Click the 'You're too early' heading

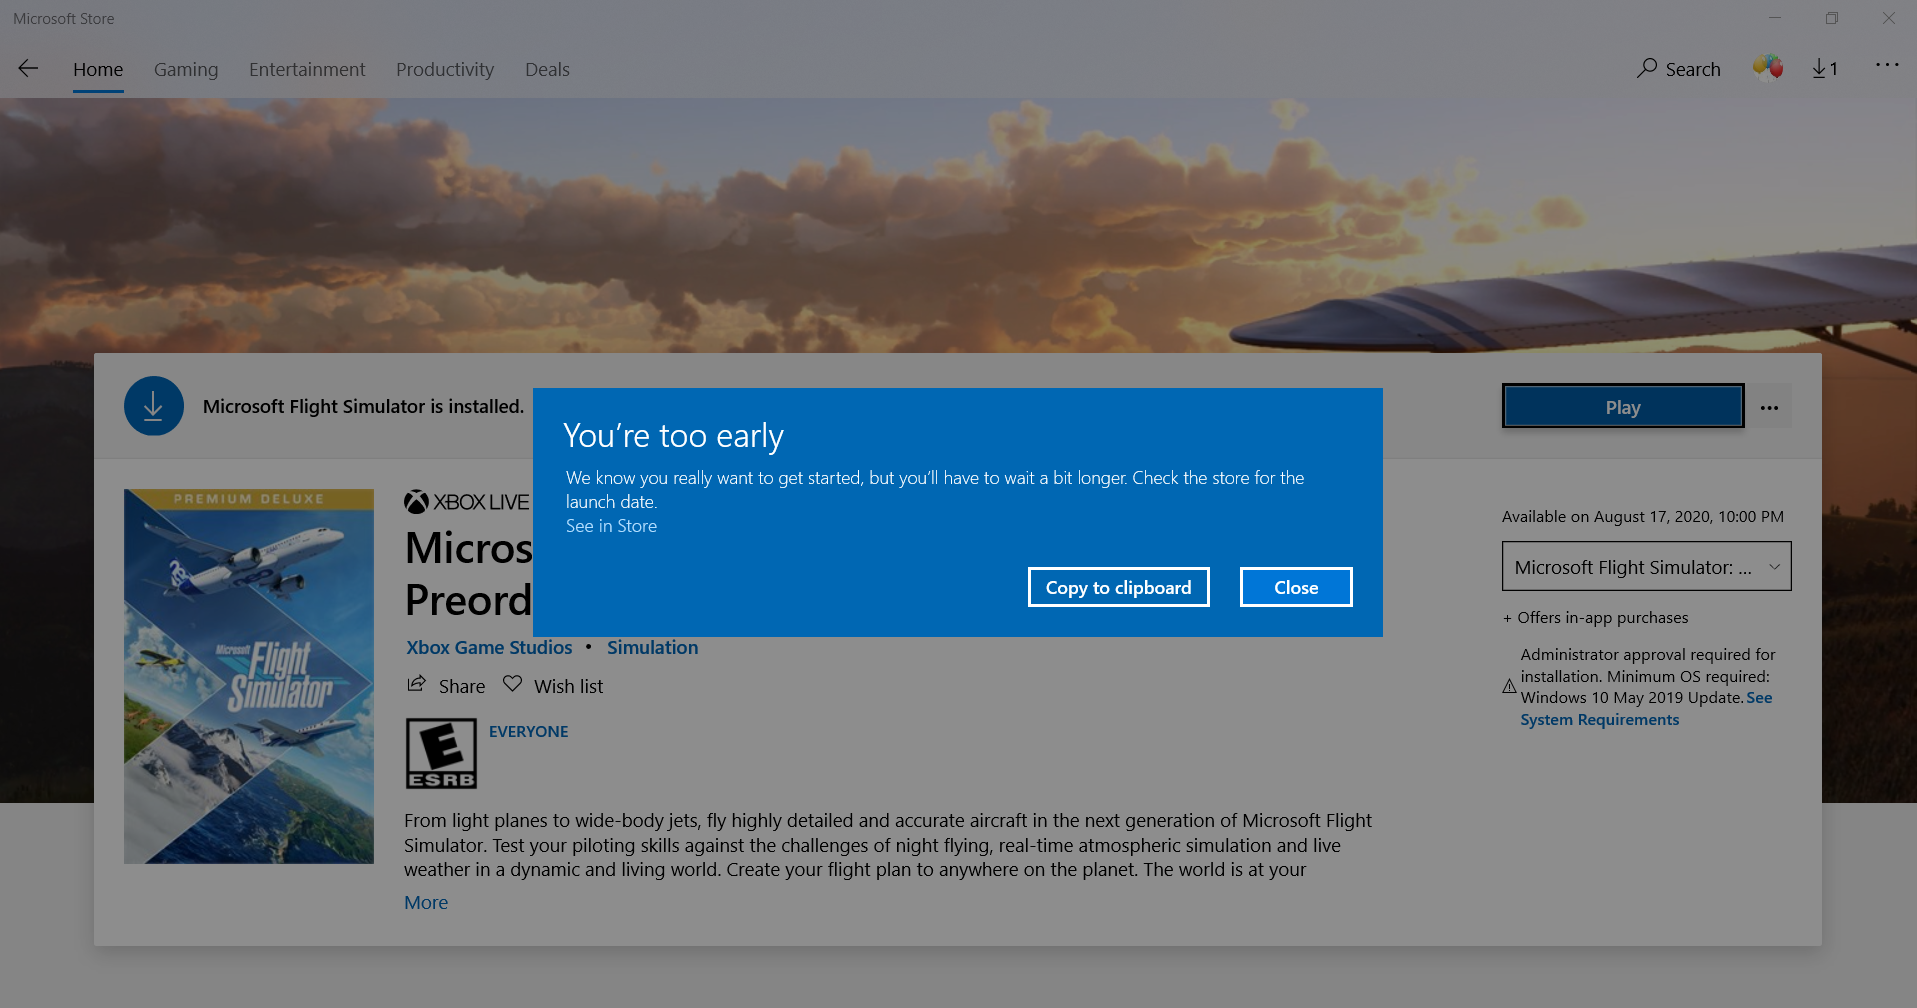coord(673,436)
